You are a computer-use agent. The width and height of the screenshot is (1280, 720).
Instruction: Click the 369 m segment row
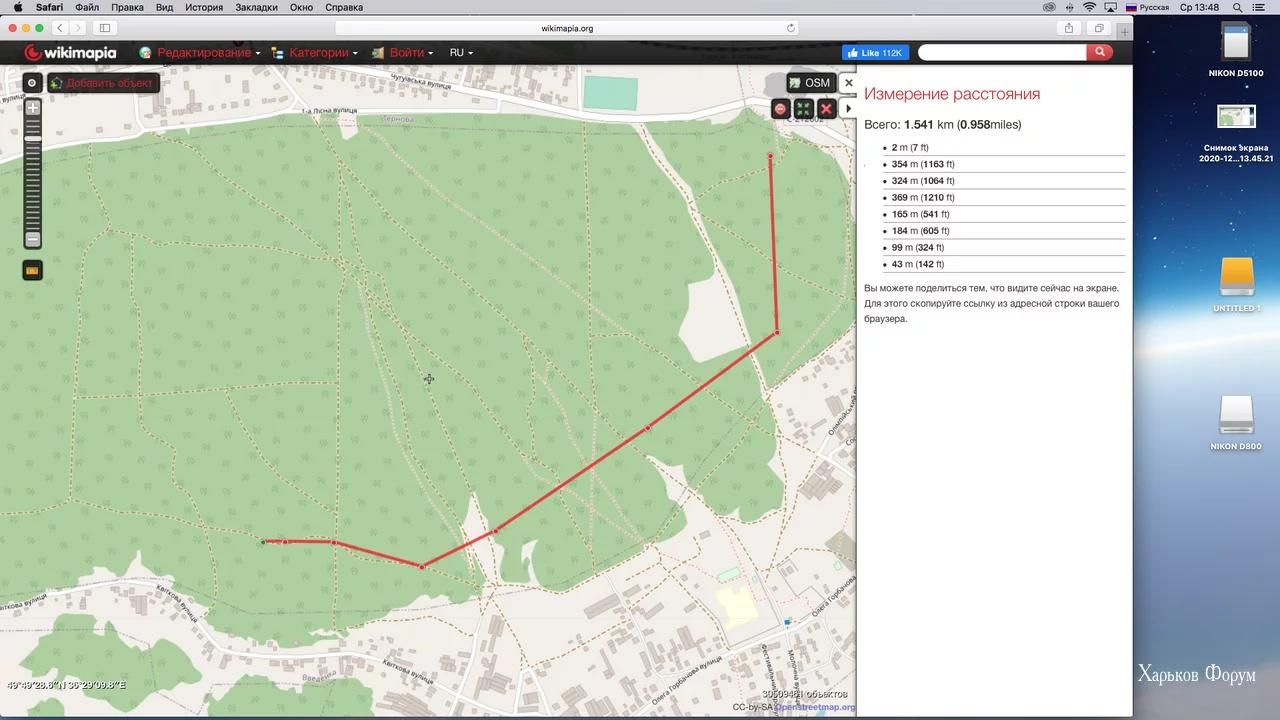pos(1003,197)
